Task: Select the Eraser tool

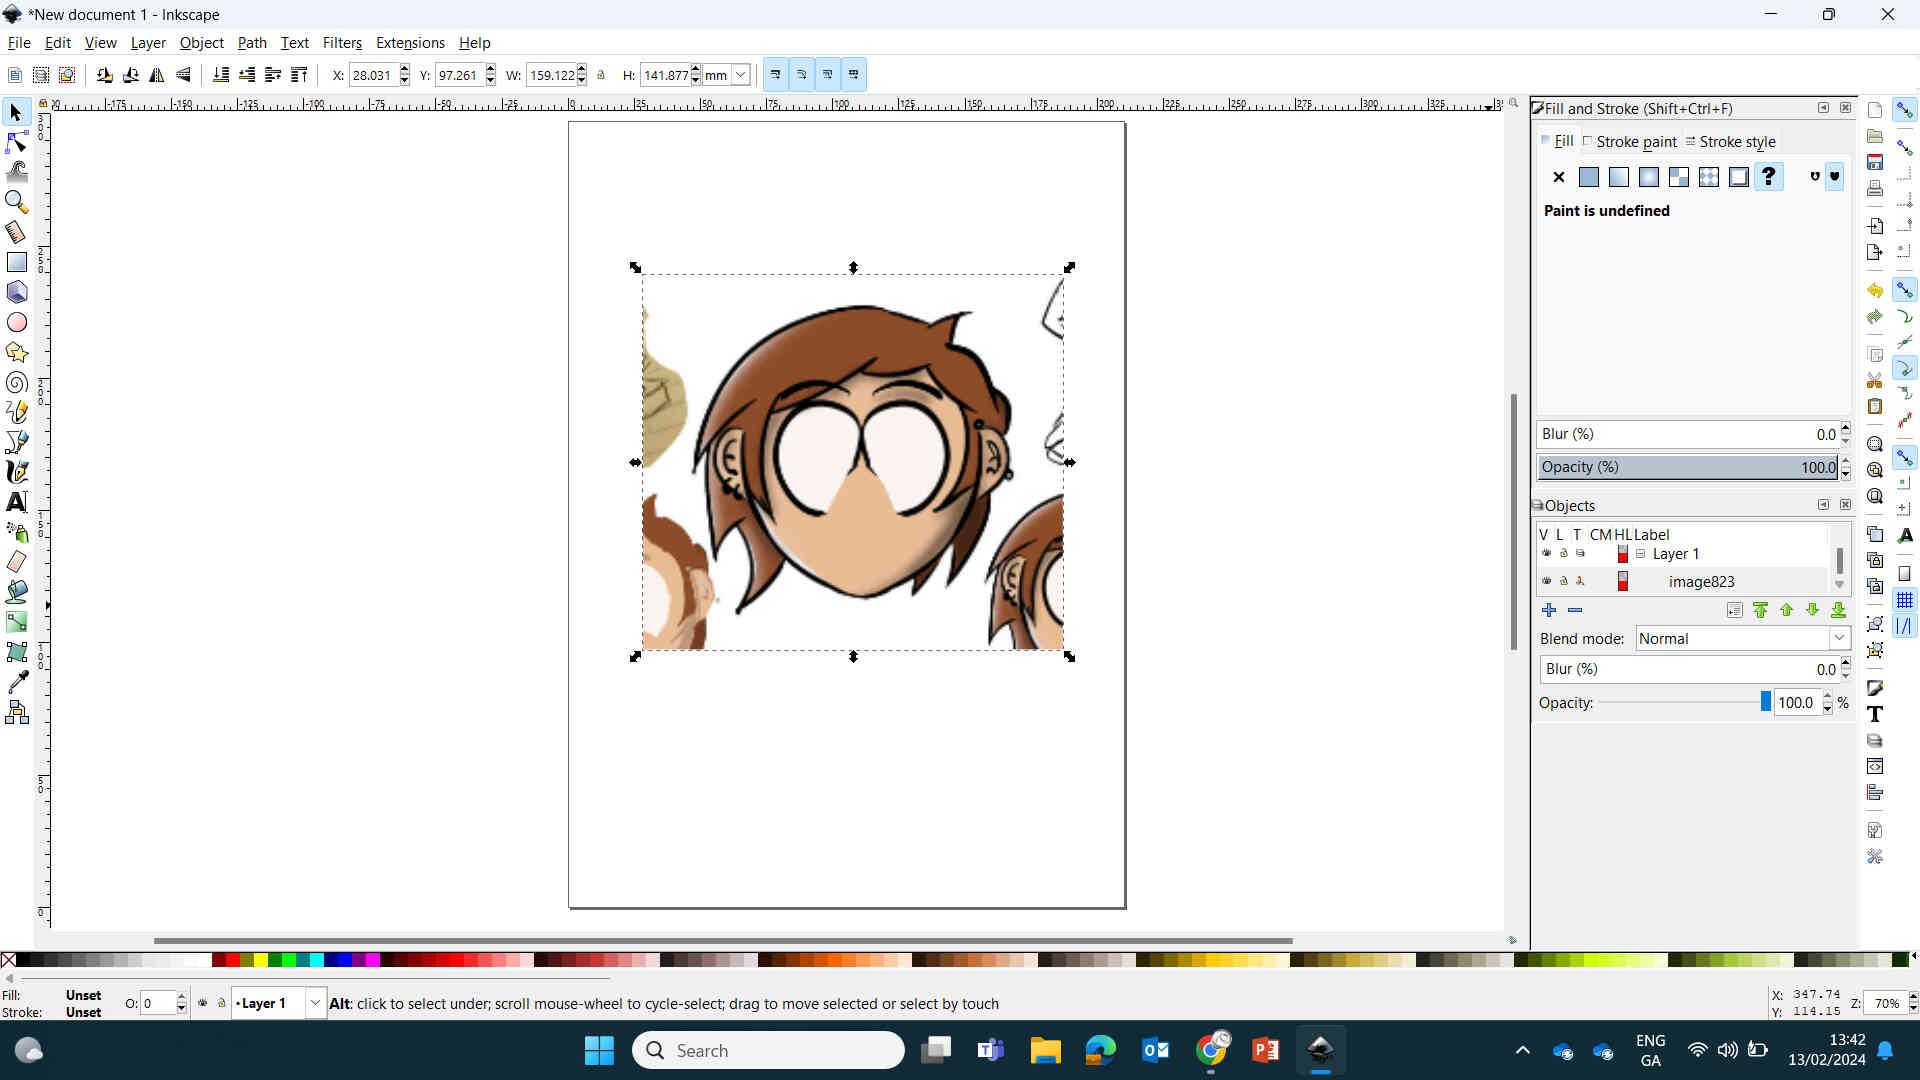Action: pyautogui.click(x=16, y=562)
